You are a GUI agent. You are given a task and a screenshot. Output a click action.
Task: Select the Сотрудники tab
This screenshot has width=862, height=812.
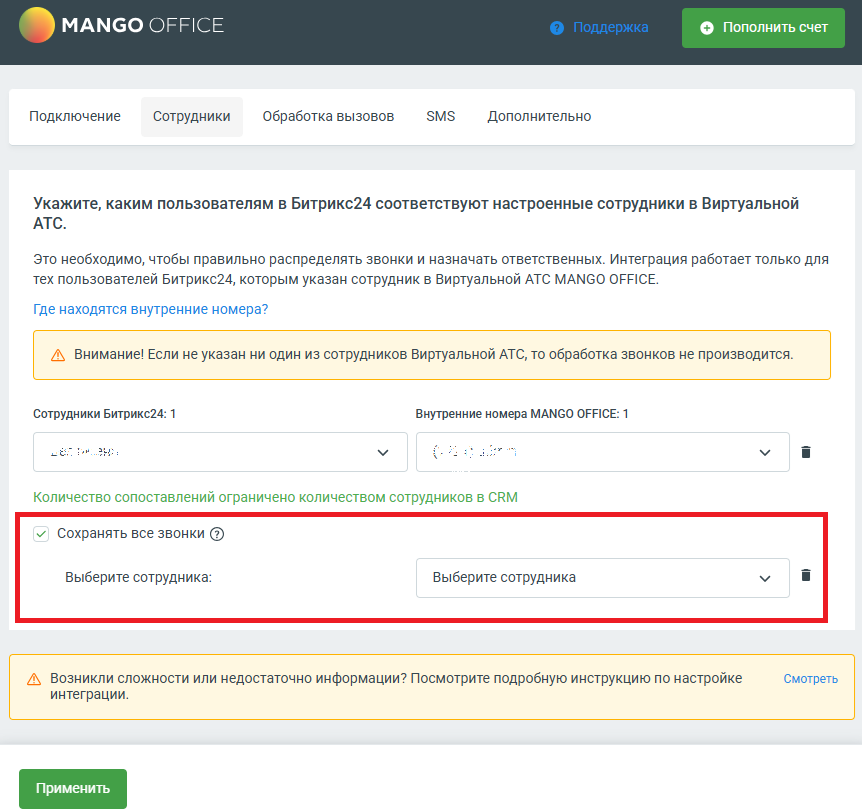point(191,117)
